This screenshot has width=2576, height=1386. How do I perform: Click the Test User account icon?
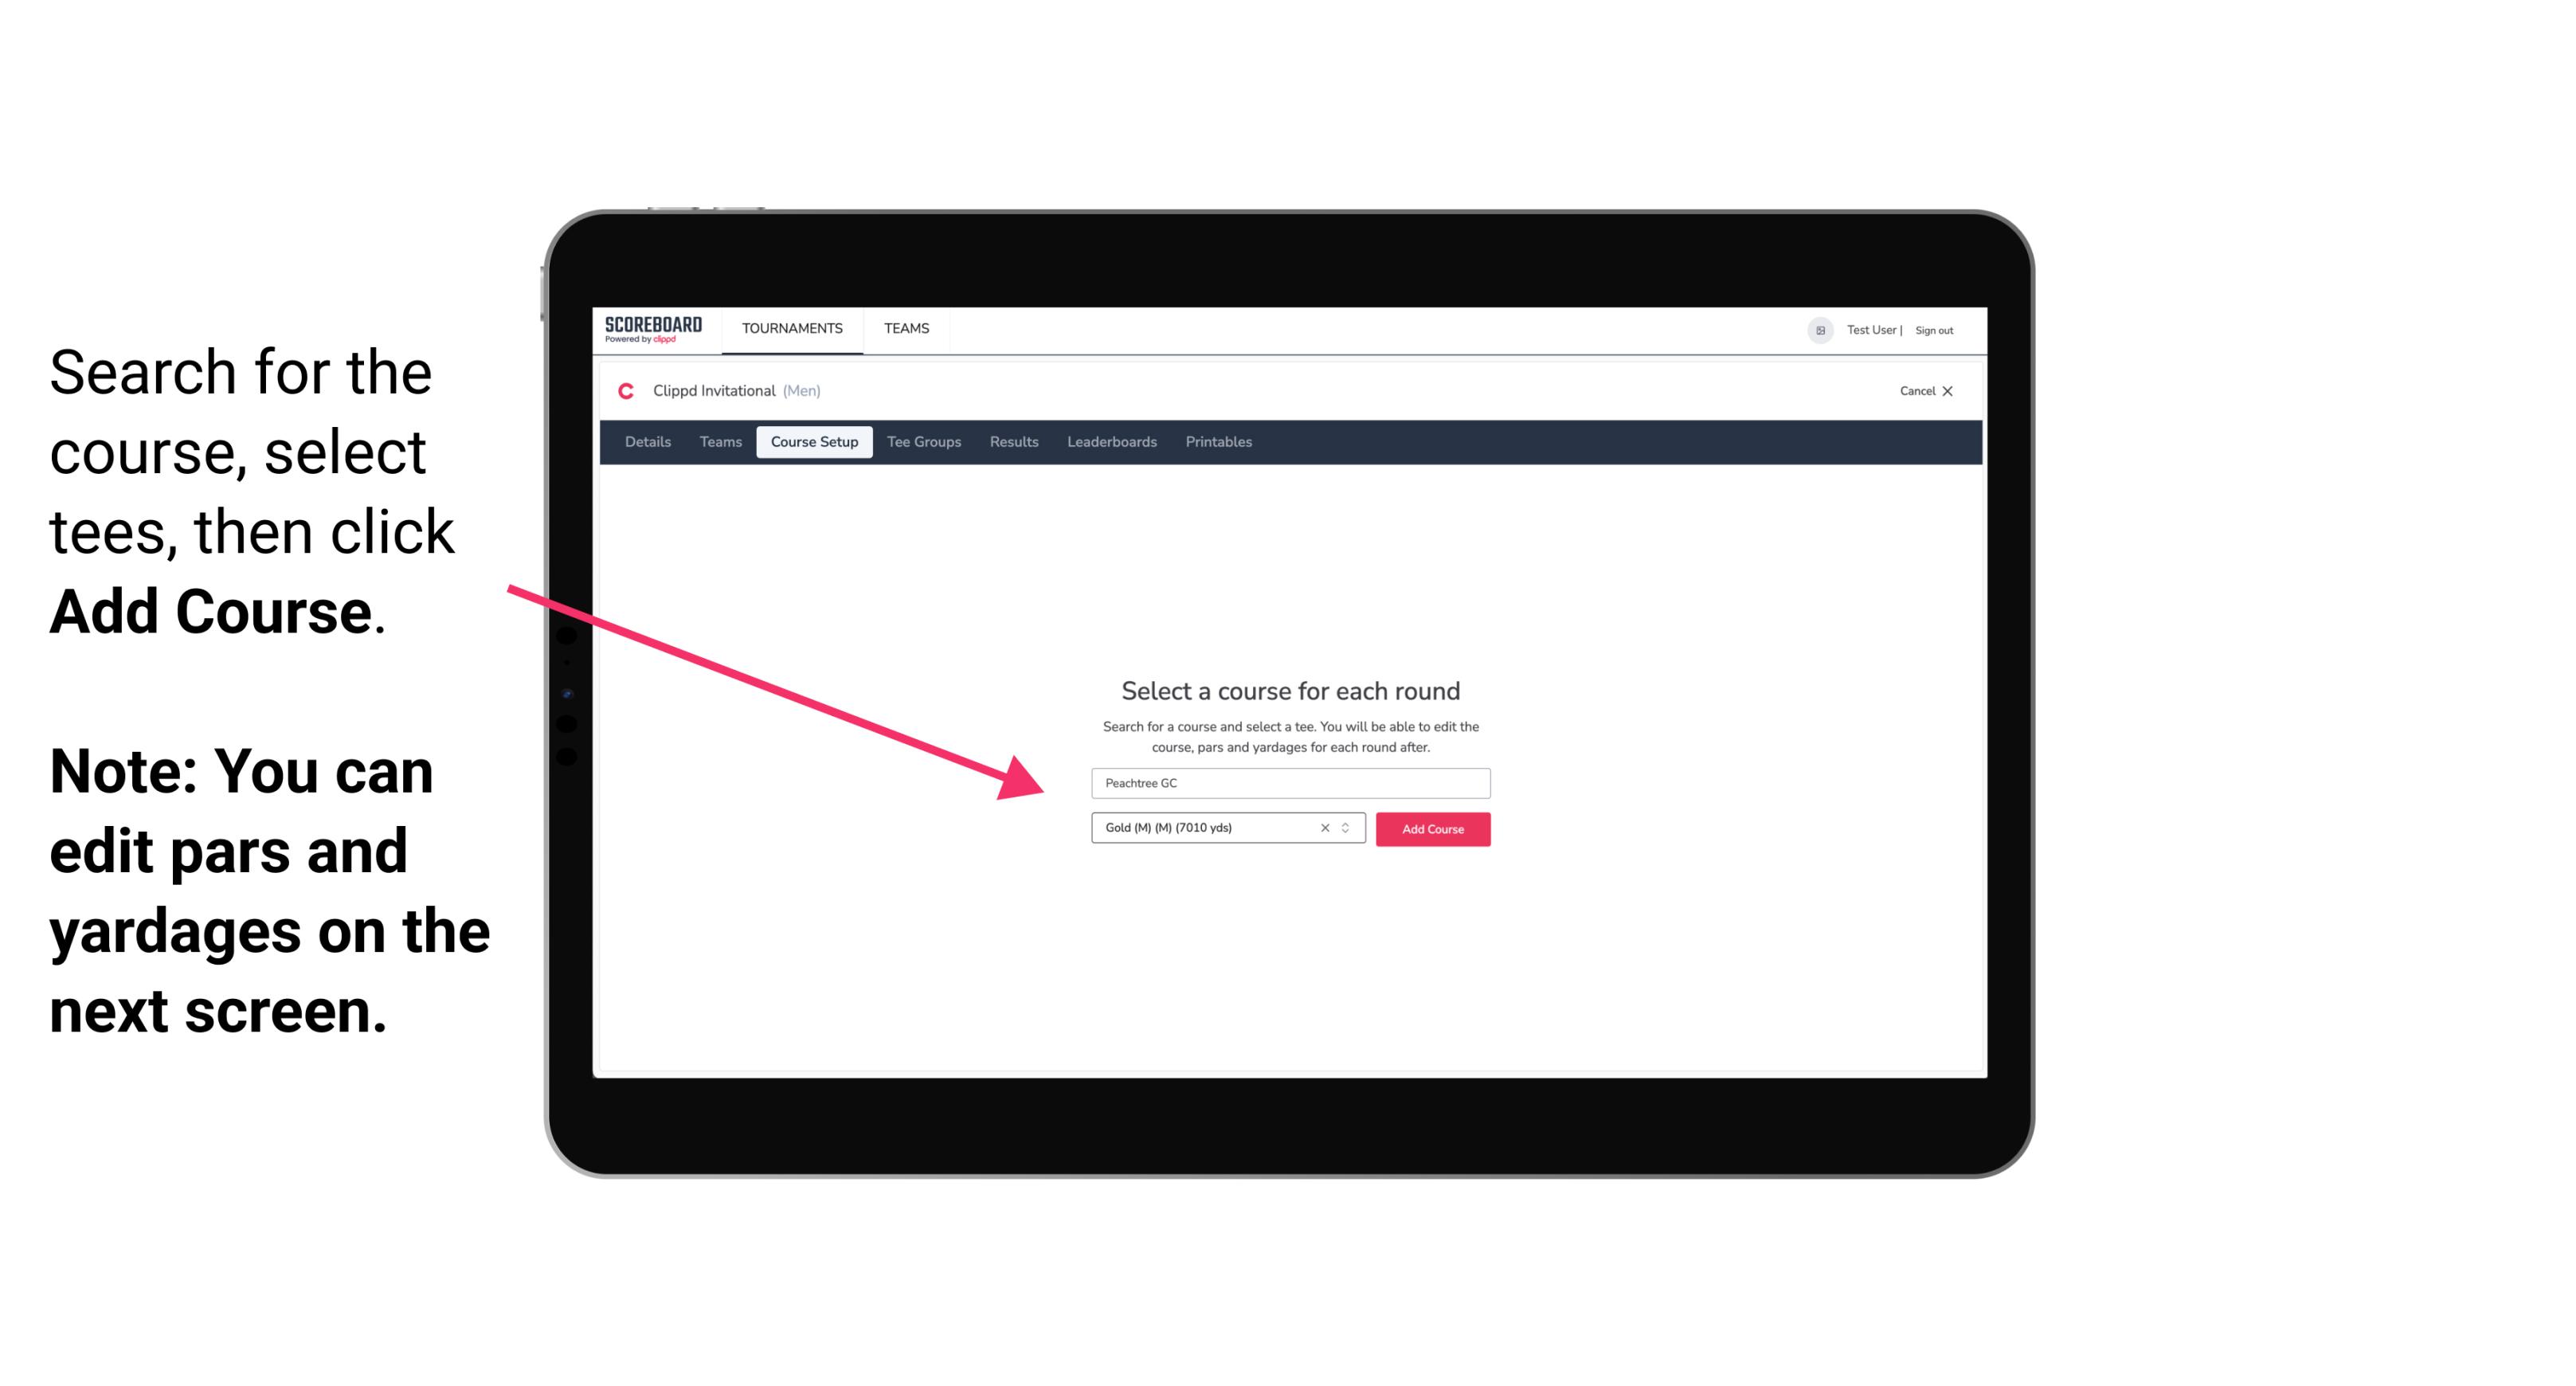point(1815,331)
